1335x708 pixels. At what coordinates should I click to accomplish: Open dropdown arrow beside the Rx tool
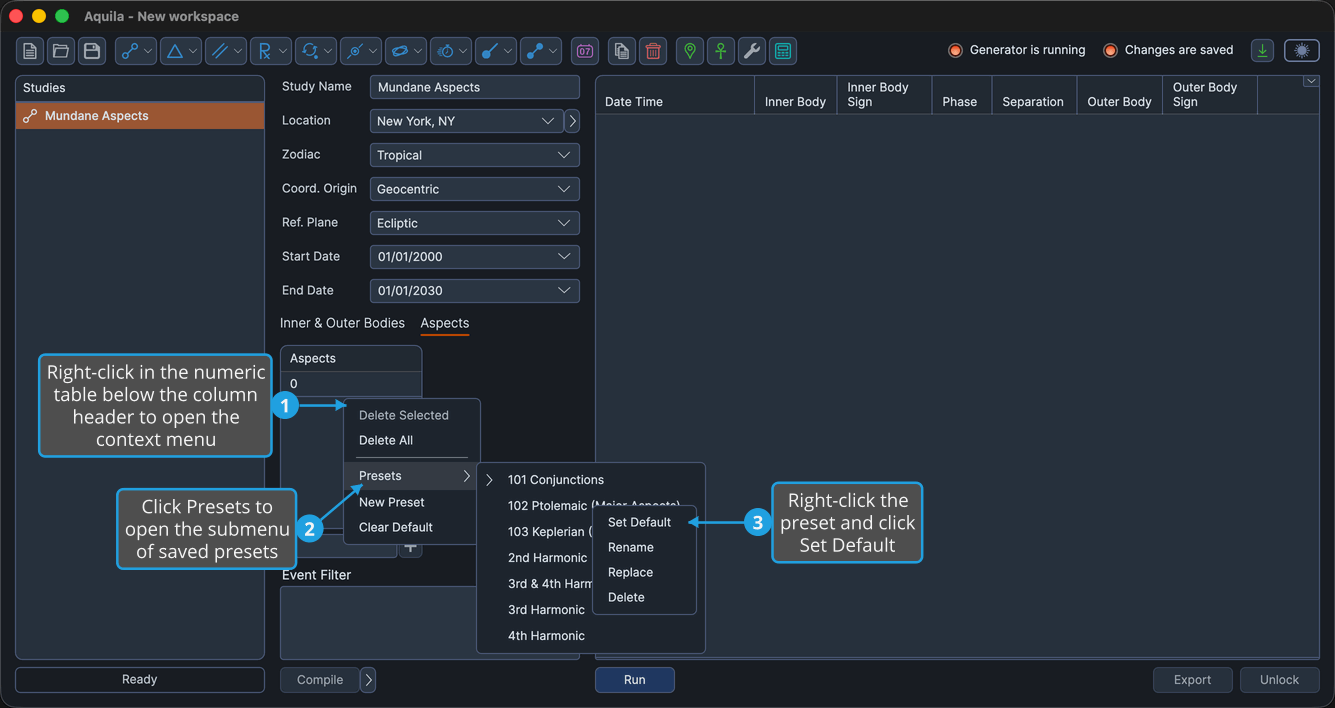pyautogui.click(x=283, y=51)
